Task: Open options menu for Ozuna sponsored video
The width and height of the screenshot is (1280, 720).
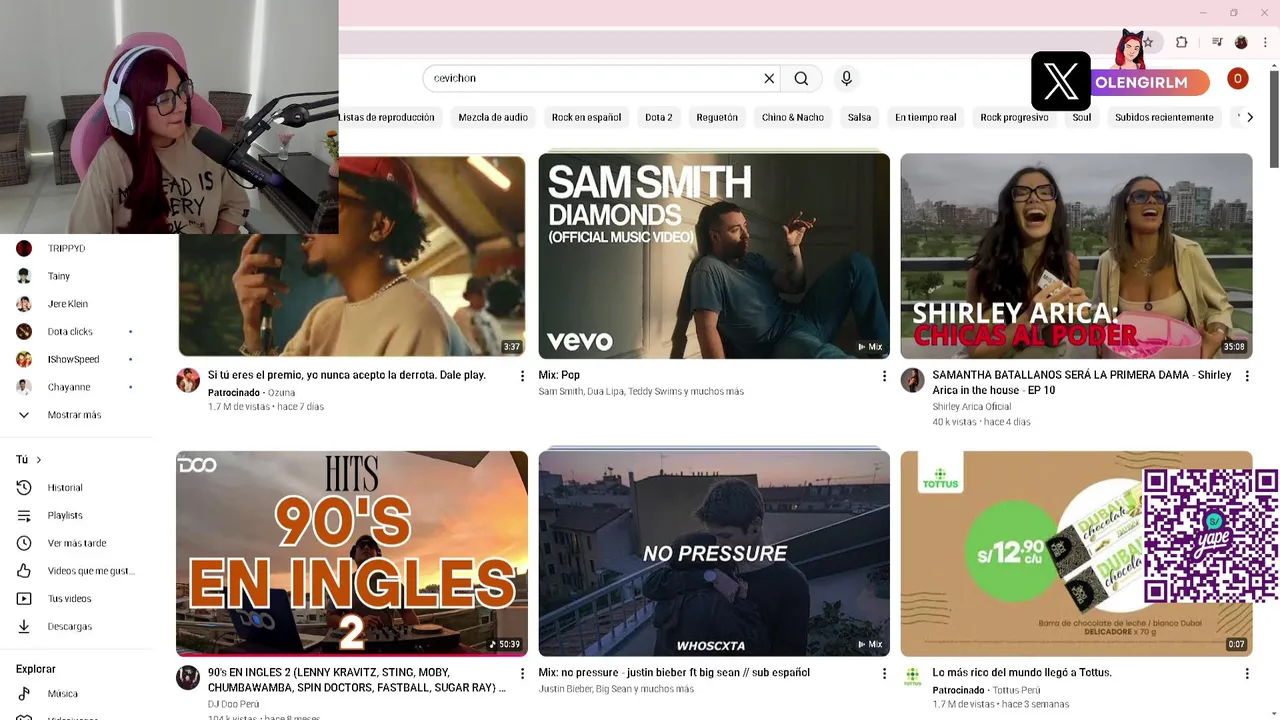Action: coord(522,376)
